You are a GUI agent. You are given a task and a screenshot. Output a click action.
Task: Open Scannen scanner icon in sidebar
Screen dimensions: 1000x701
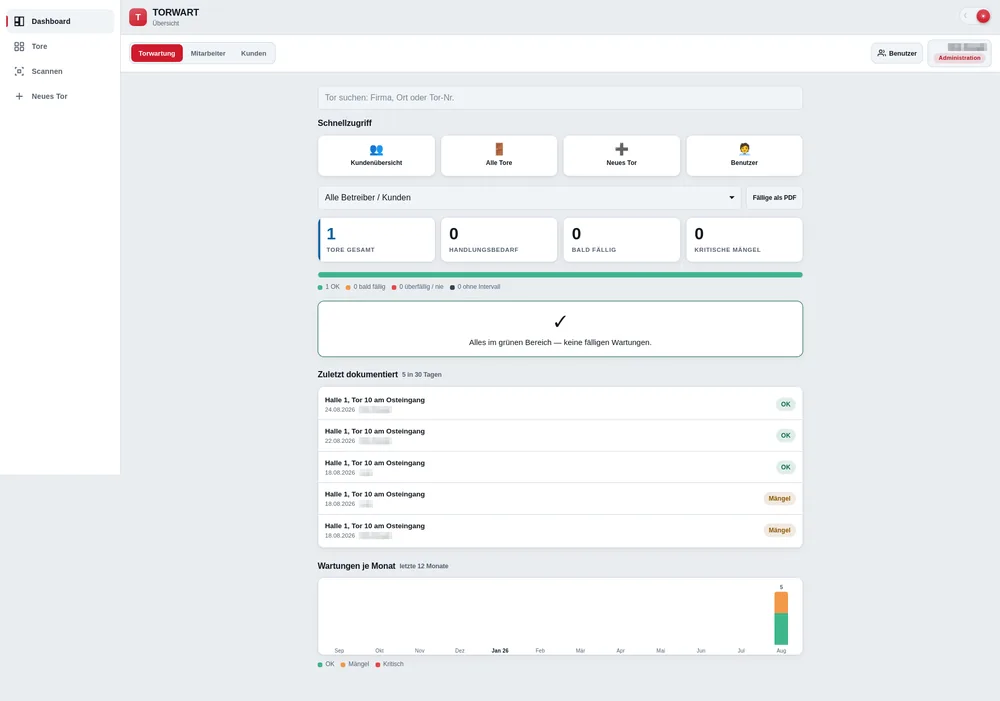(19, 71)
